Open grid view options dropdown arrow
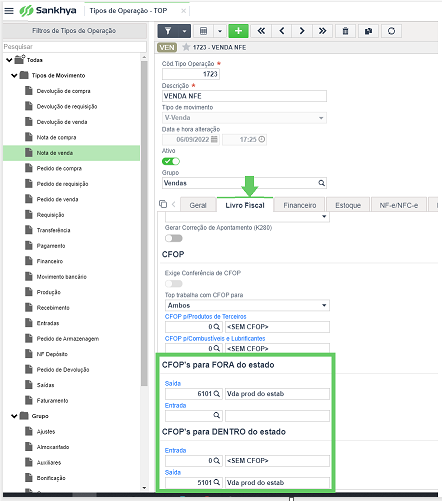 coord(220,31)
